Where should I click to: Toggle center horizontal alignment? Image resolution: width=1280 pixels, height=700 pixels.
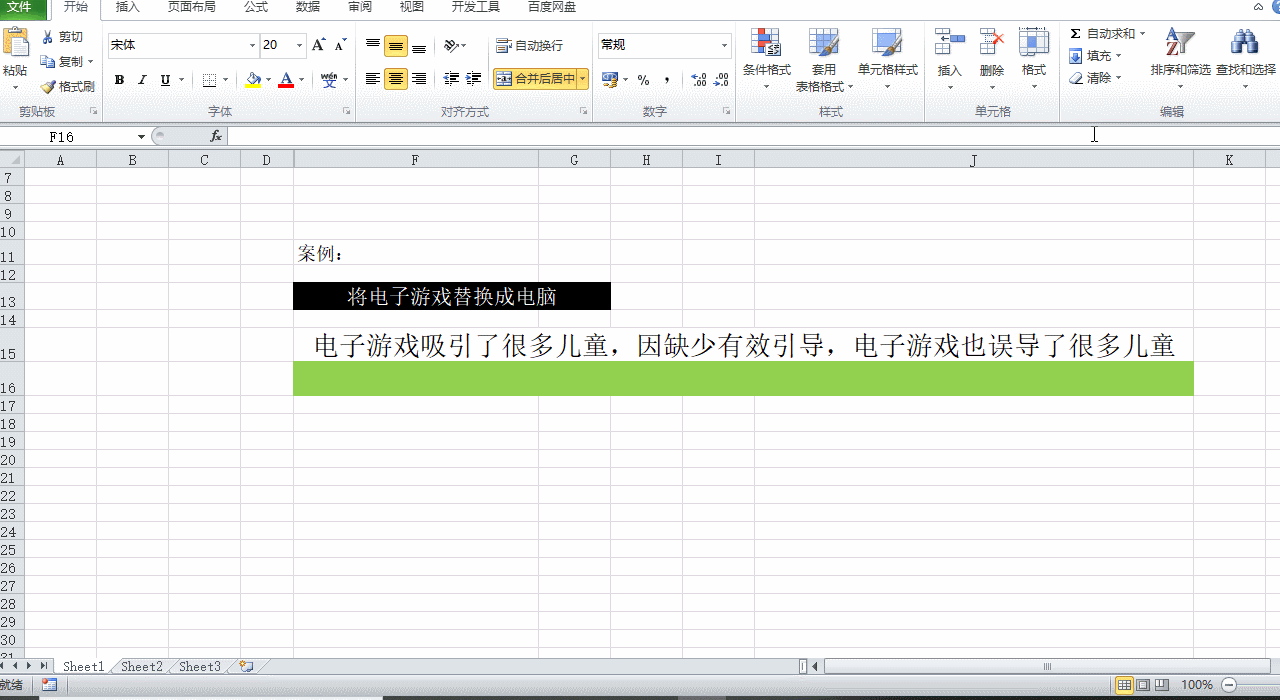point(396,79)
